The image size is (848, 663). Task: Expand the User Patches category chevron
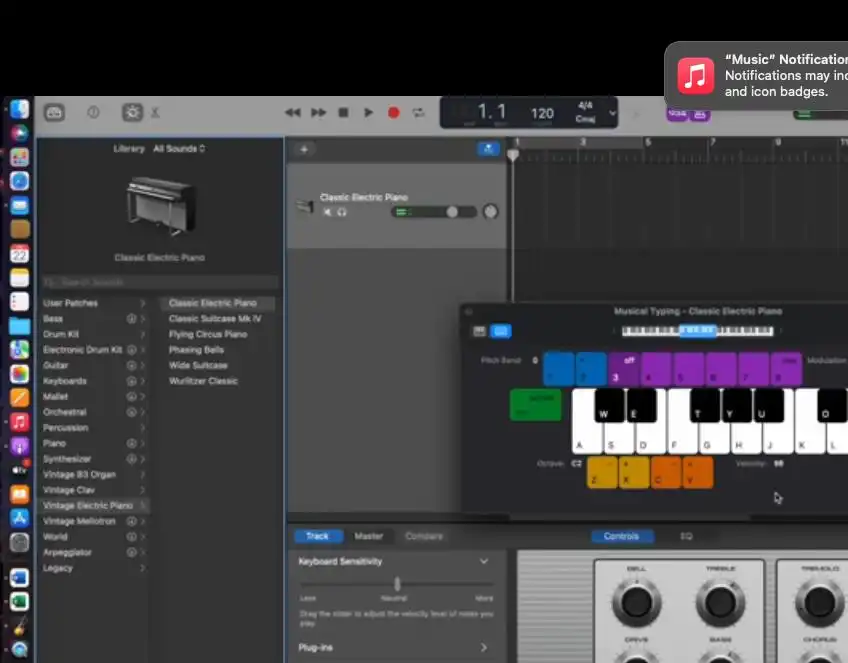143,303
